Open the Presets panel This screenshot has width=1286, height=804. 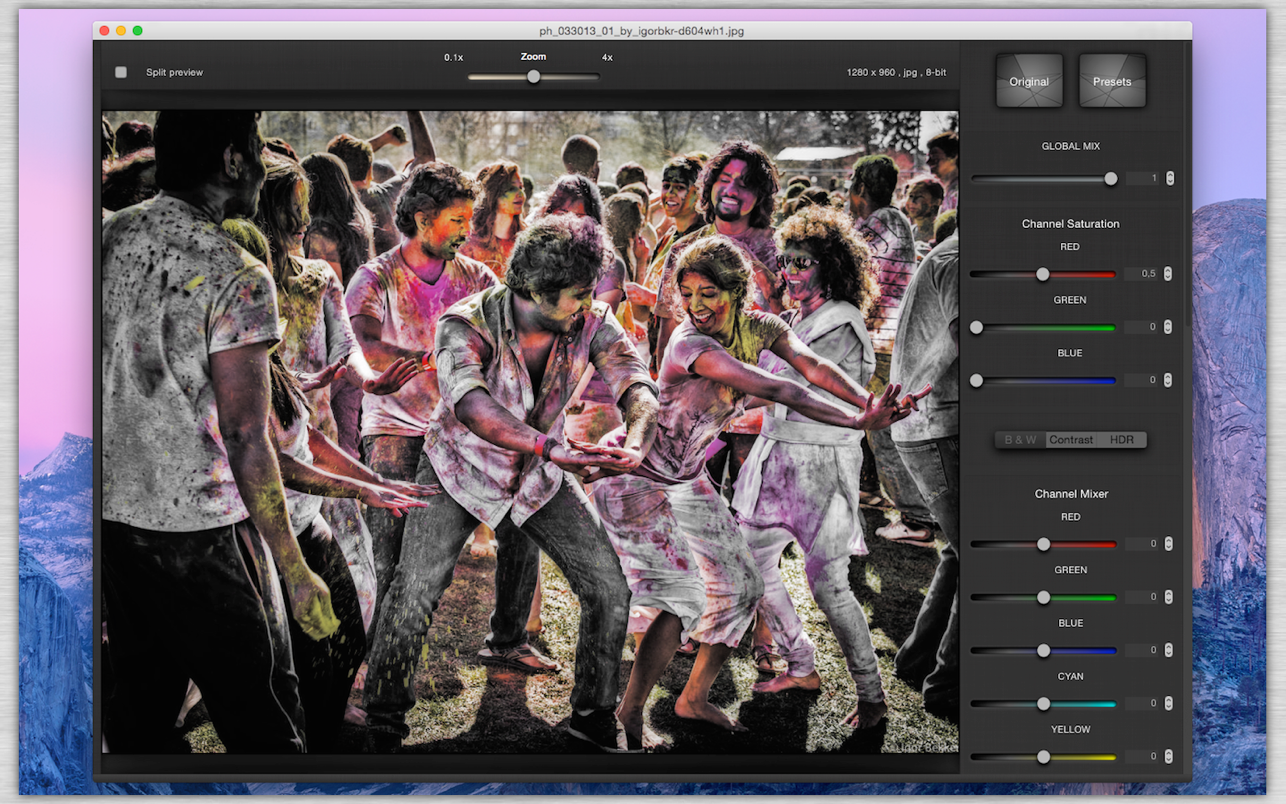1112,81
